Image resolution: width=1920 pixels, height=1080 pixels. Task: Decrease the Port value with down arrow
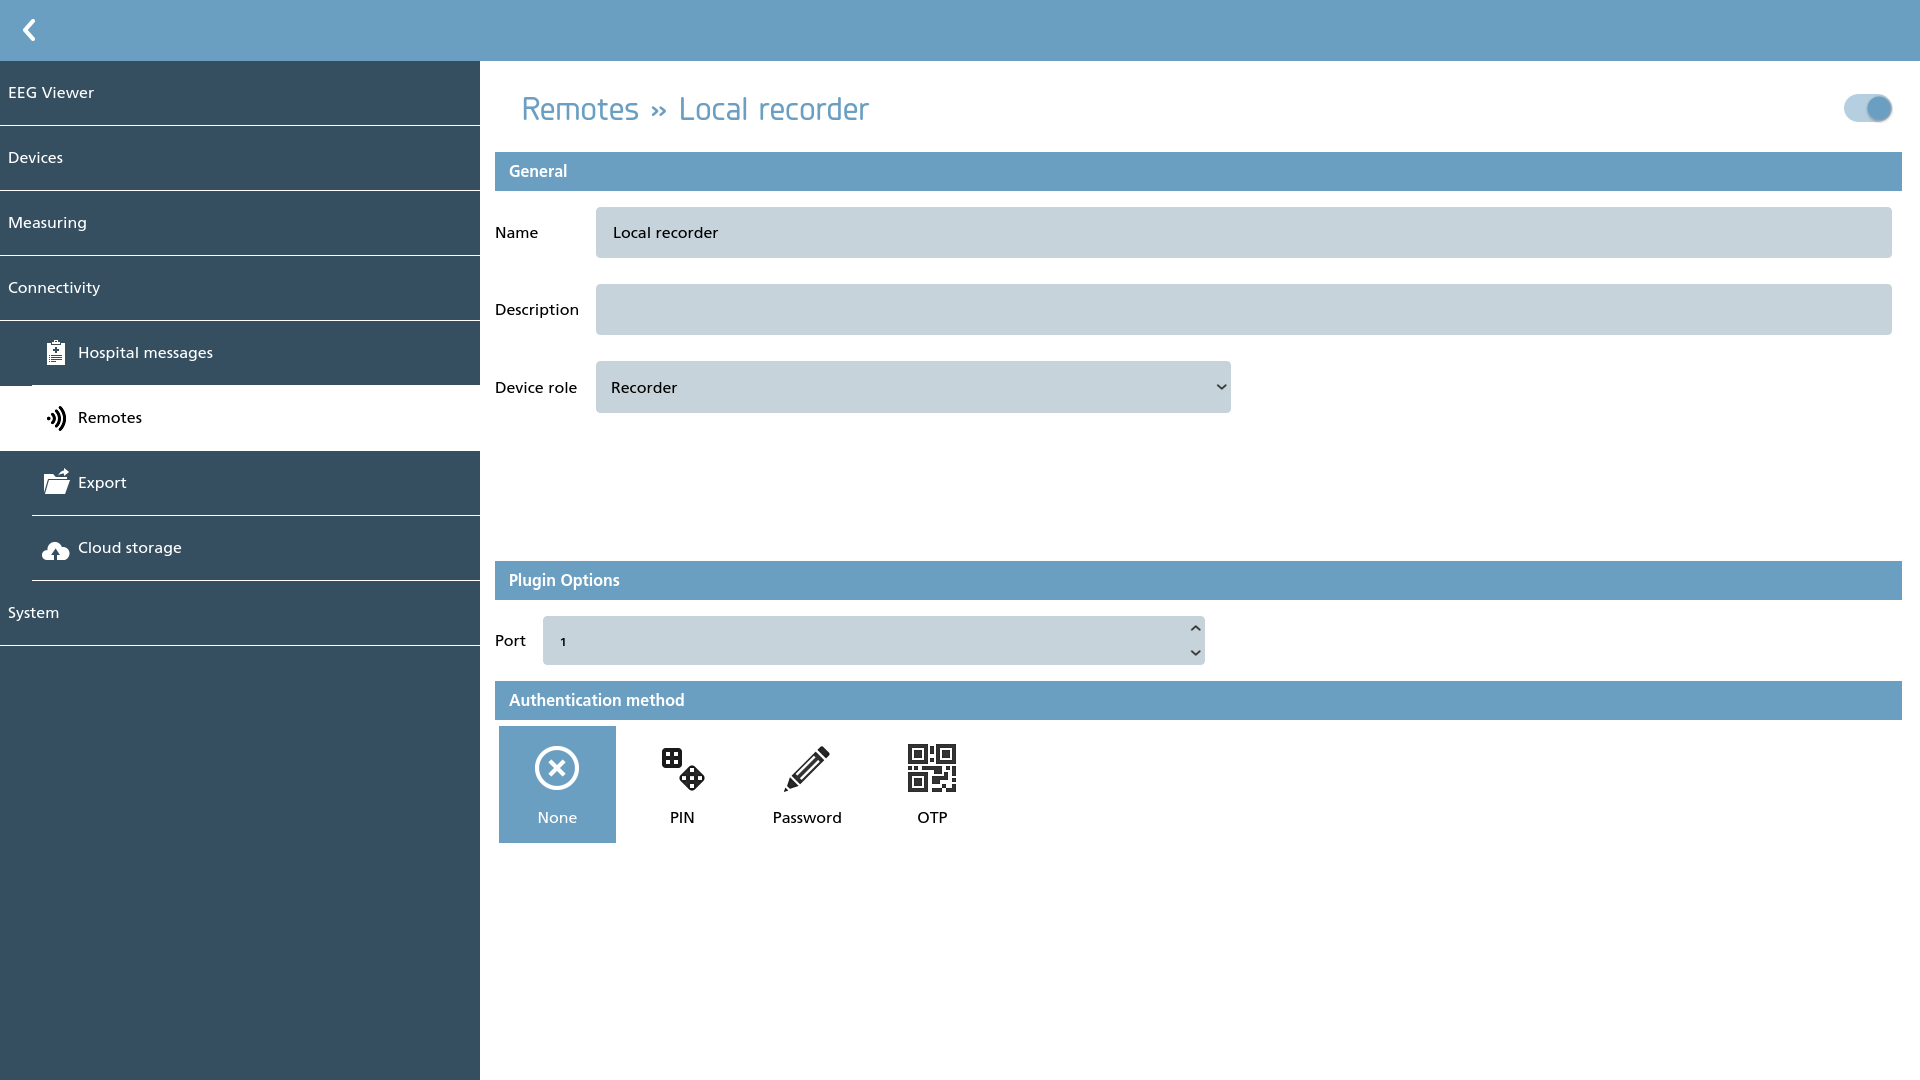(1195, 653)
